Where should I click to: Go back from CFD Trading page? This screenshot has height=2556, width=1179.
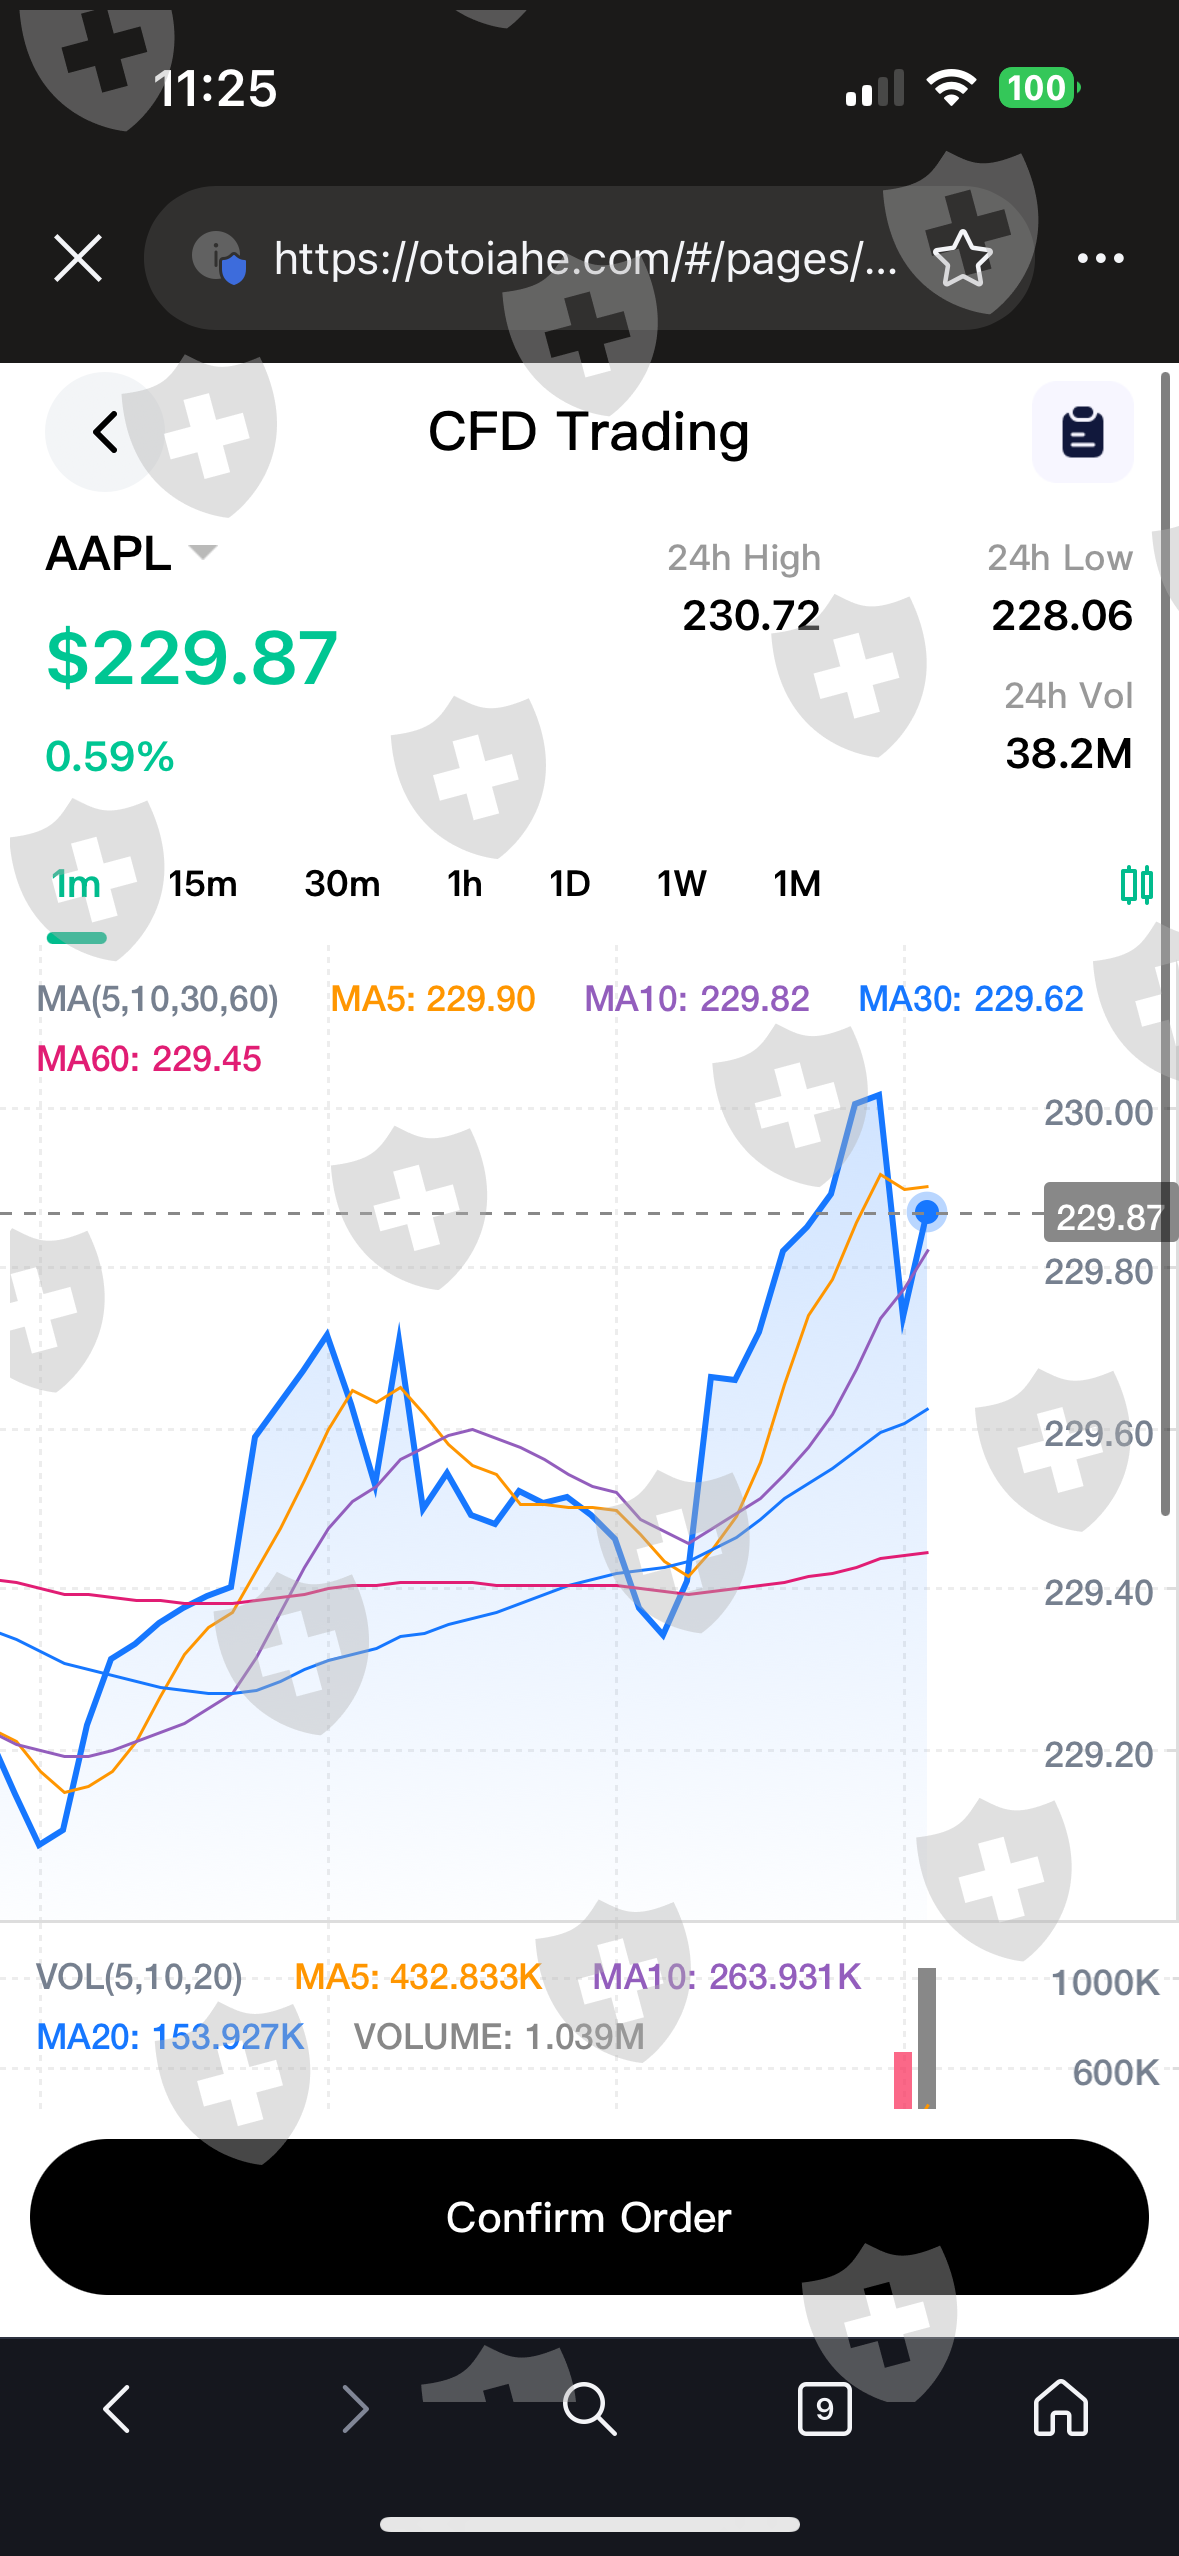tap(104, 432)
